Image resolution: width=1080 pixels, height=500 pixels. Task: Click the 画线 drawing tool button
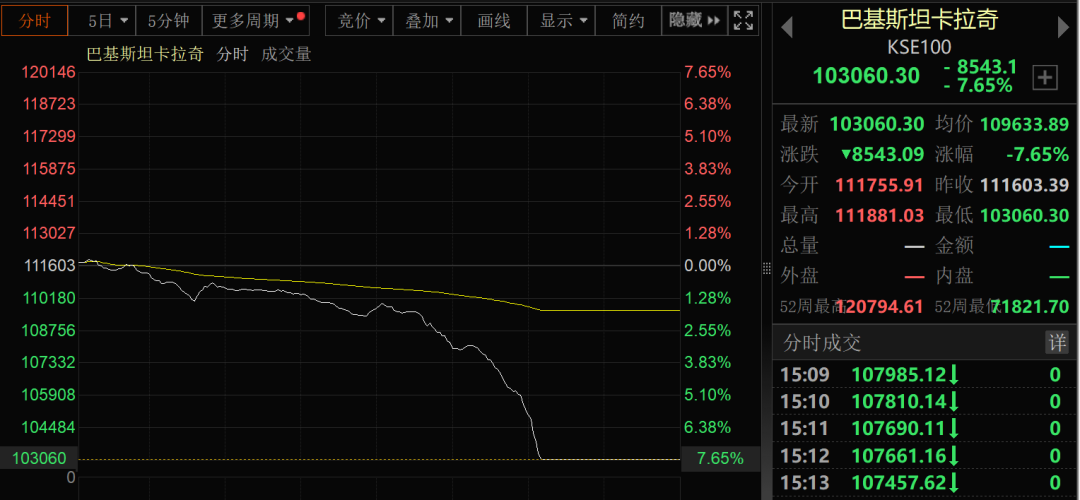pos(494,21)
